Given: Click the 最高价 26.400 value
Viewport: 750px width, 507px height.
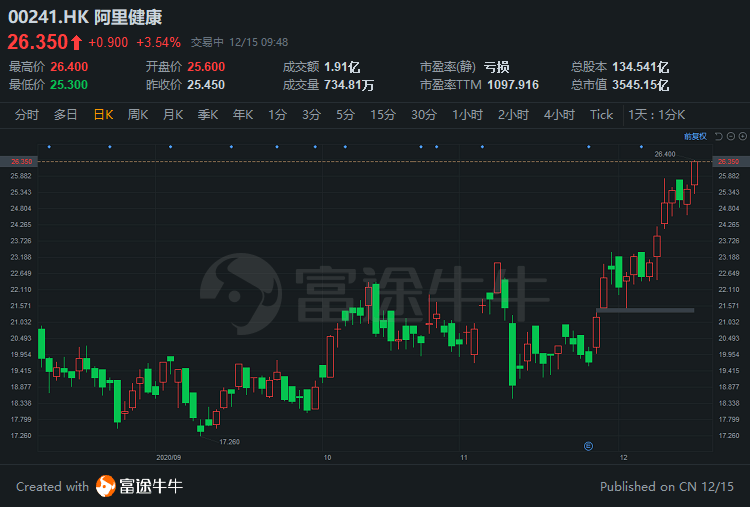Looking at the screenshot, I should 69,67.
